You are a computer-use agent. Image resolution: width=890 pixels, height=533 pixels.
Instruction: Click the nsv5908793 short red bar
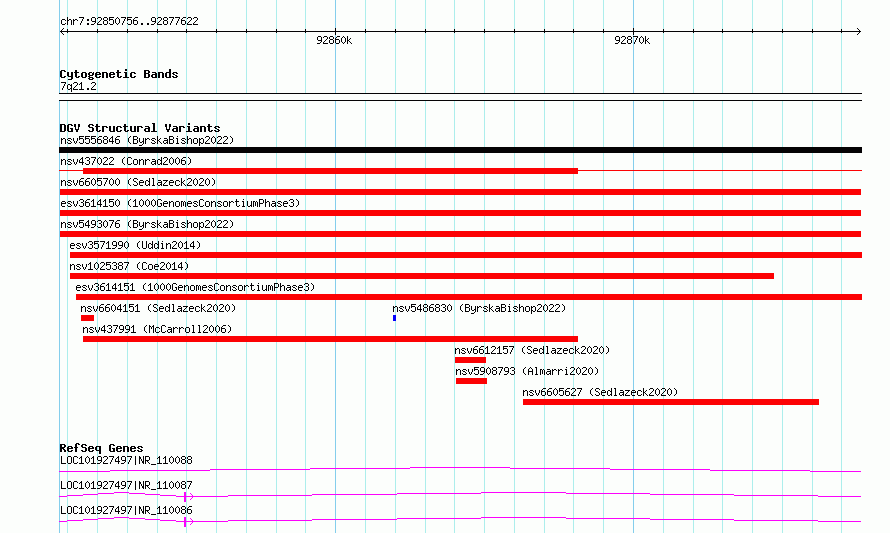[x=471, y=381]
